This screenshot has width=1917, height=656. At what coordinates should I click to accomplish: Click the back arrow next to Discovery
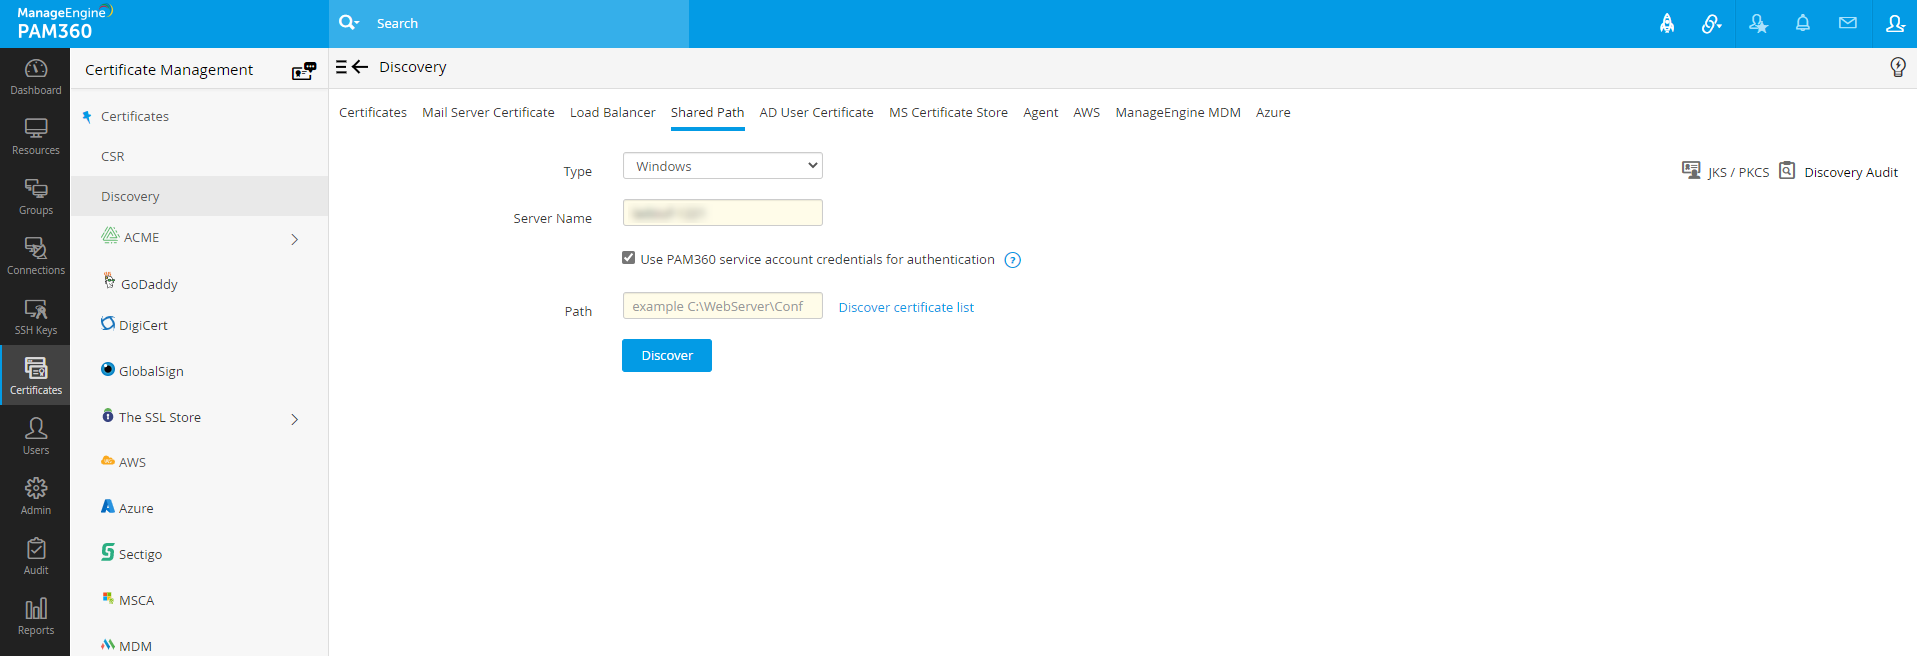360,67
